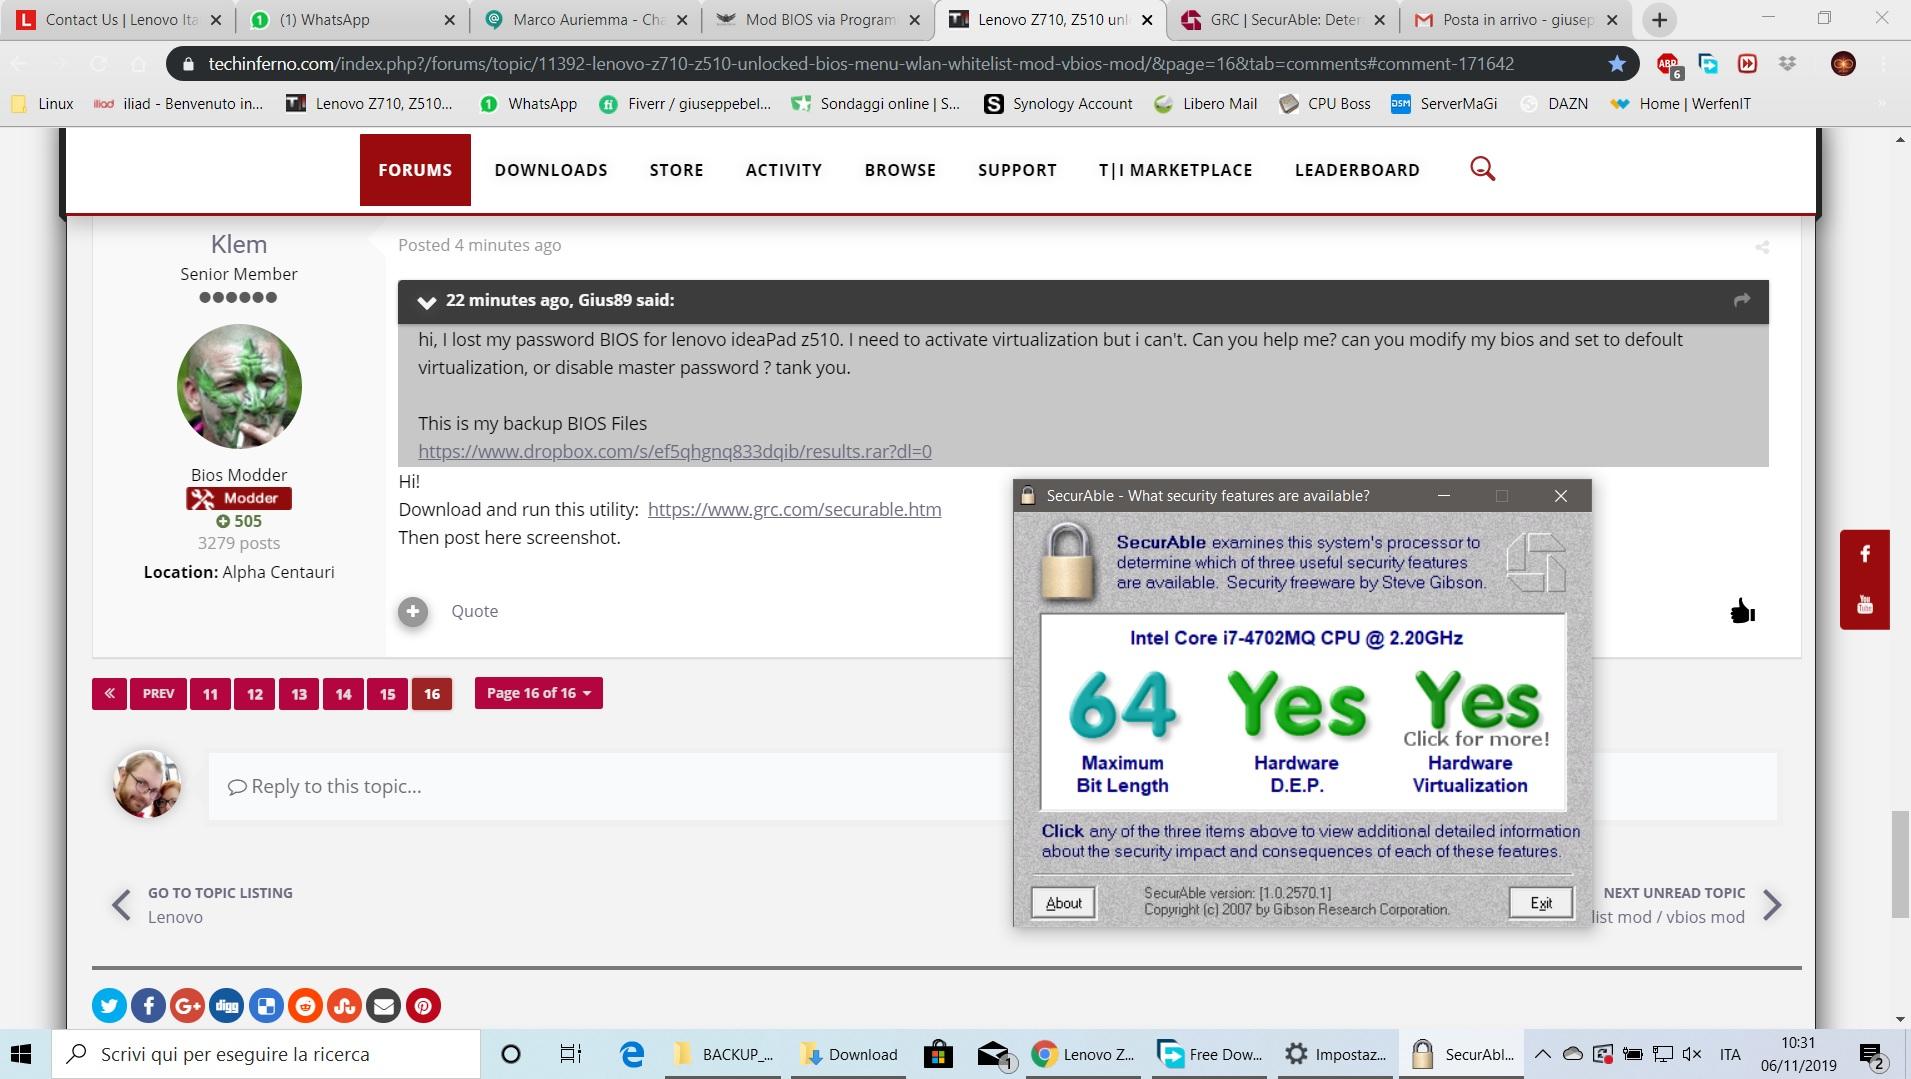Open Klem's profile name link
Image resolution: width=1911 pixels, height=1079 pixels.
[x=239, y=244]
